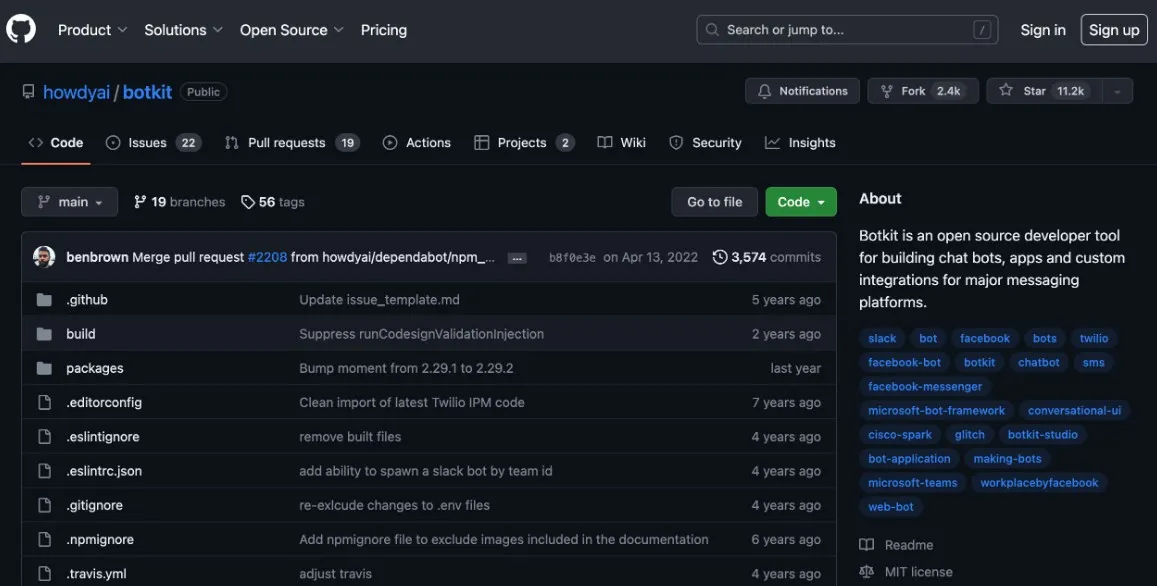Image resolution: width=1157 pixels, height=586 pixels.
Task: Switch to the Actions tab
Action: [x=417, y=143]
